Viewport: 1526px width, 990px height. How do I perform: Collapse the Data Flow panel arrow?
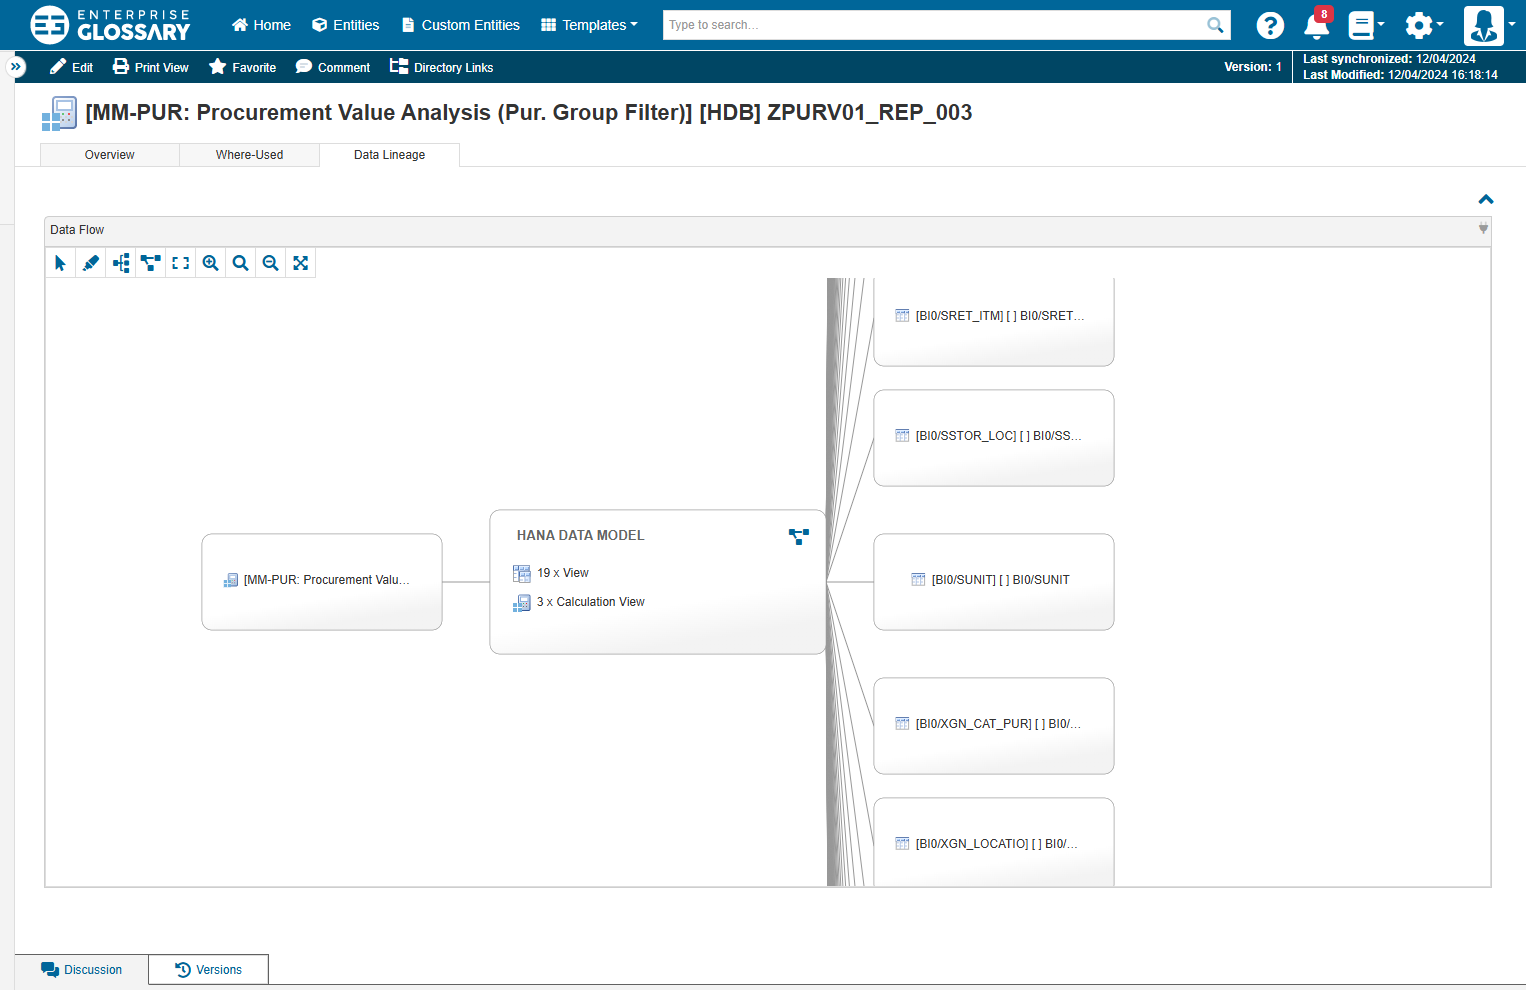(1483, 229)
